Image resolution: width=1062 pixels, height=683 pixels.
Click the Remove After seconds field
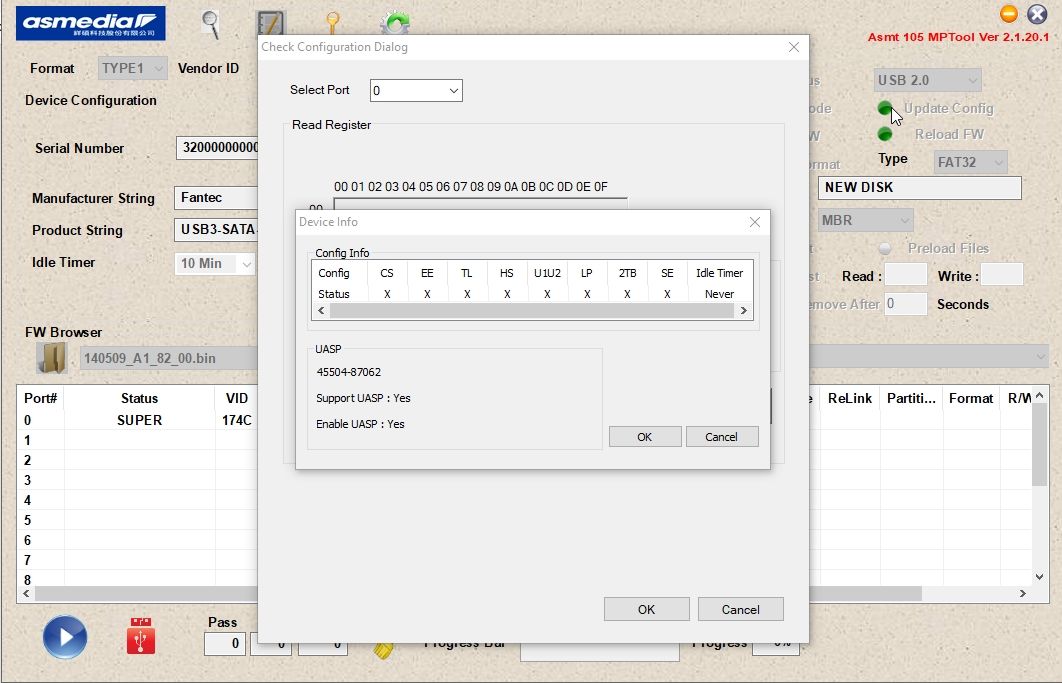906,304
